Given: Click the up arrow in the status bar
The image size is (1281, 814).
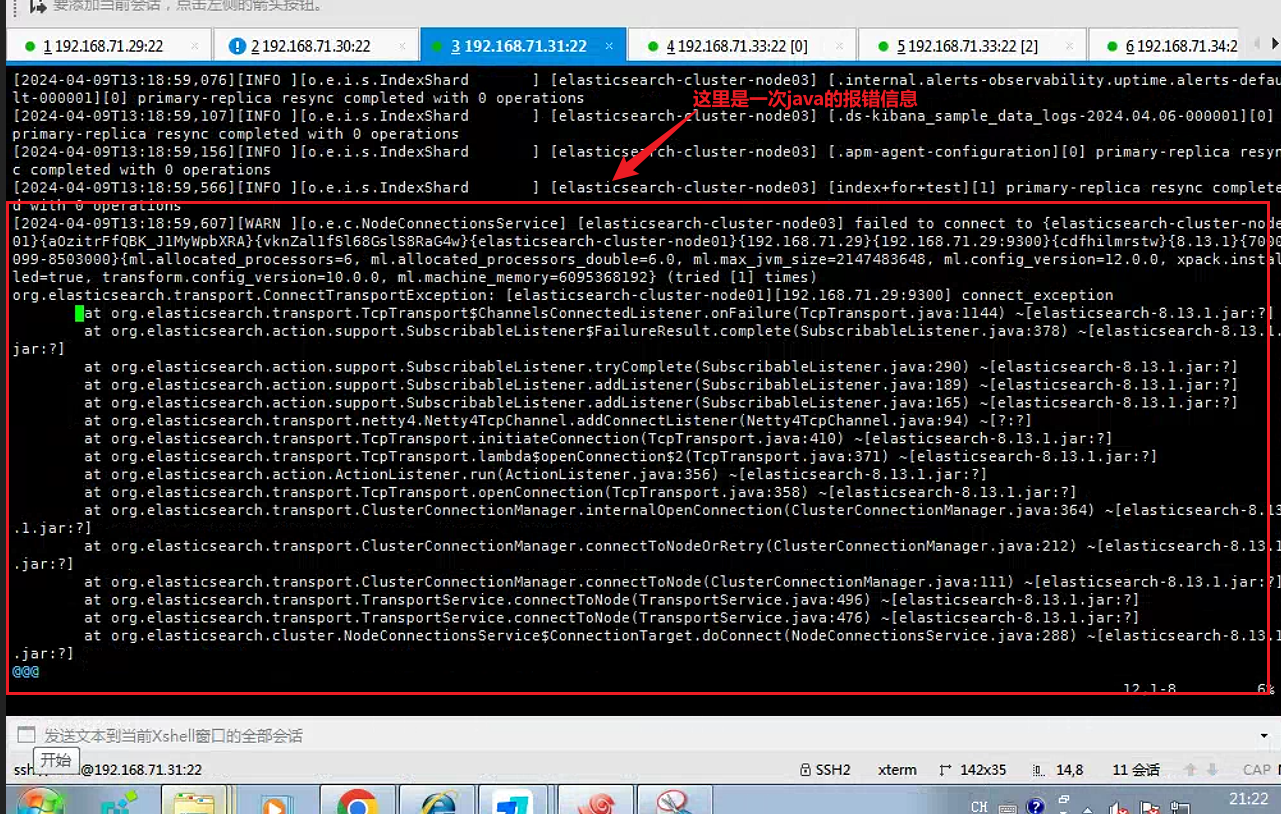Looking at the screenshot, I should [x=1190, y=769].
